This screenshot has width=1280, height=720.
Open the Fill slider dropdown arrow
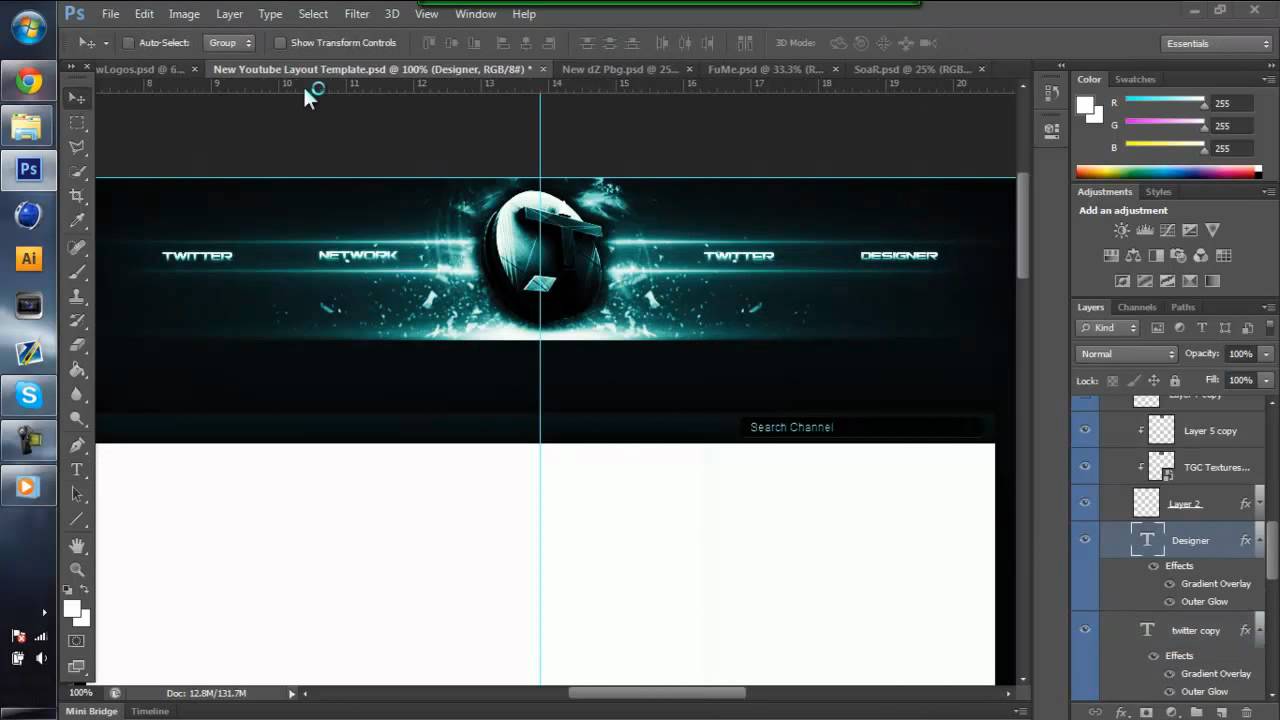(x=1266, y=380)
